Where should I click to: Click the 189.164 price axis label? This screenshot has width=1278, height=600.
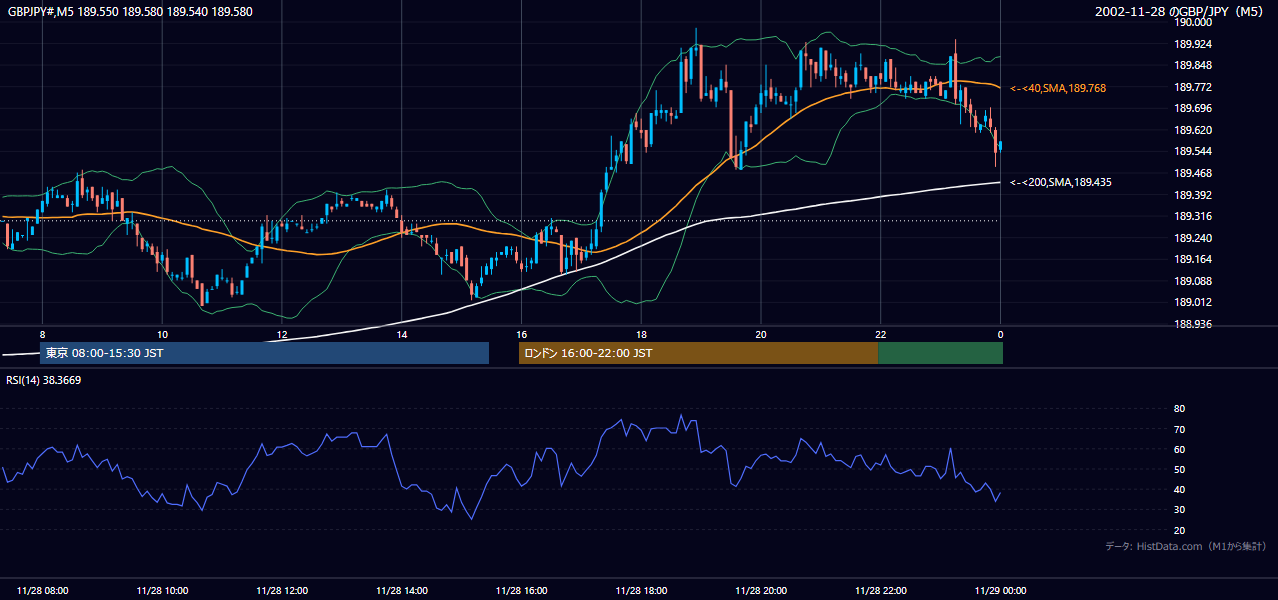[1193, 259]
